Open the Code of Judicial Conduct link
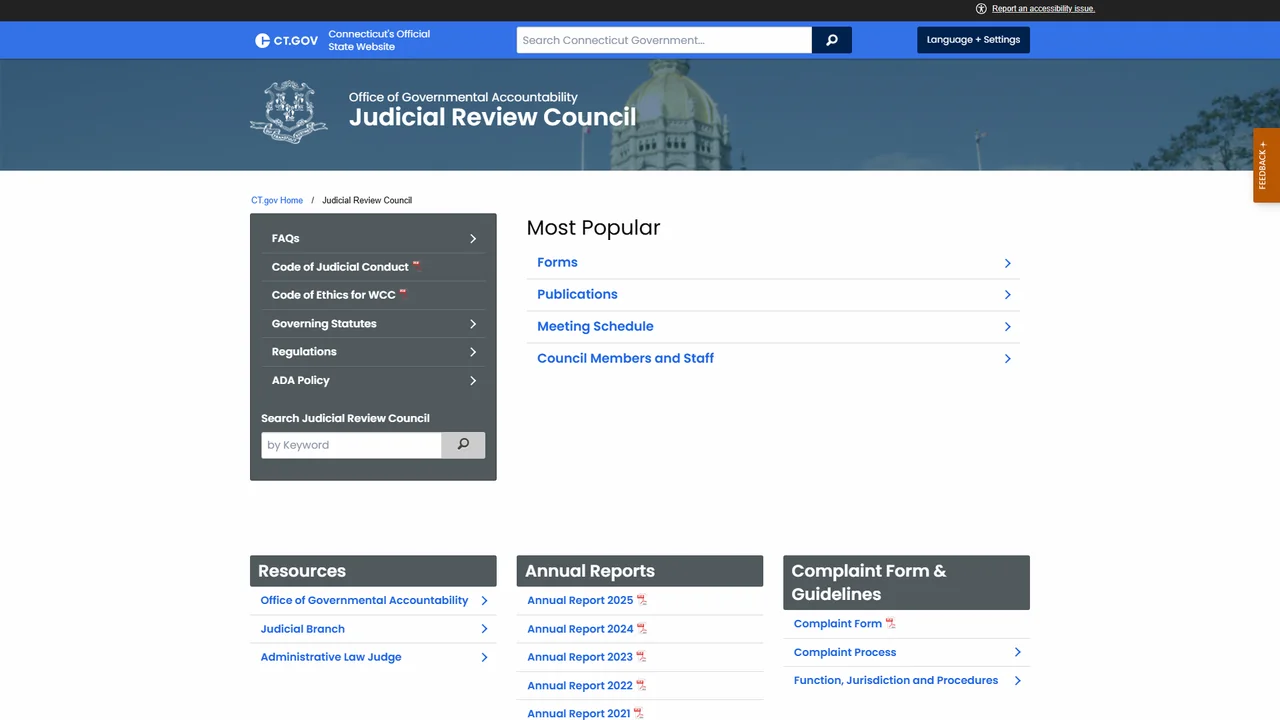This screenshot has width=1280, height=720. [x=340, y=267]
